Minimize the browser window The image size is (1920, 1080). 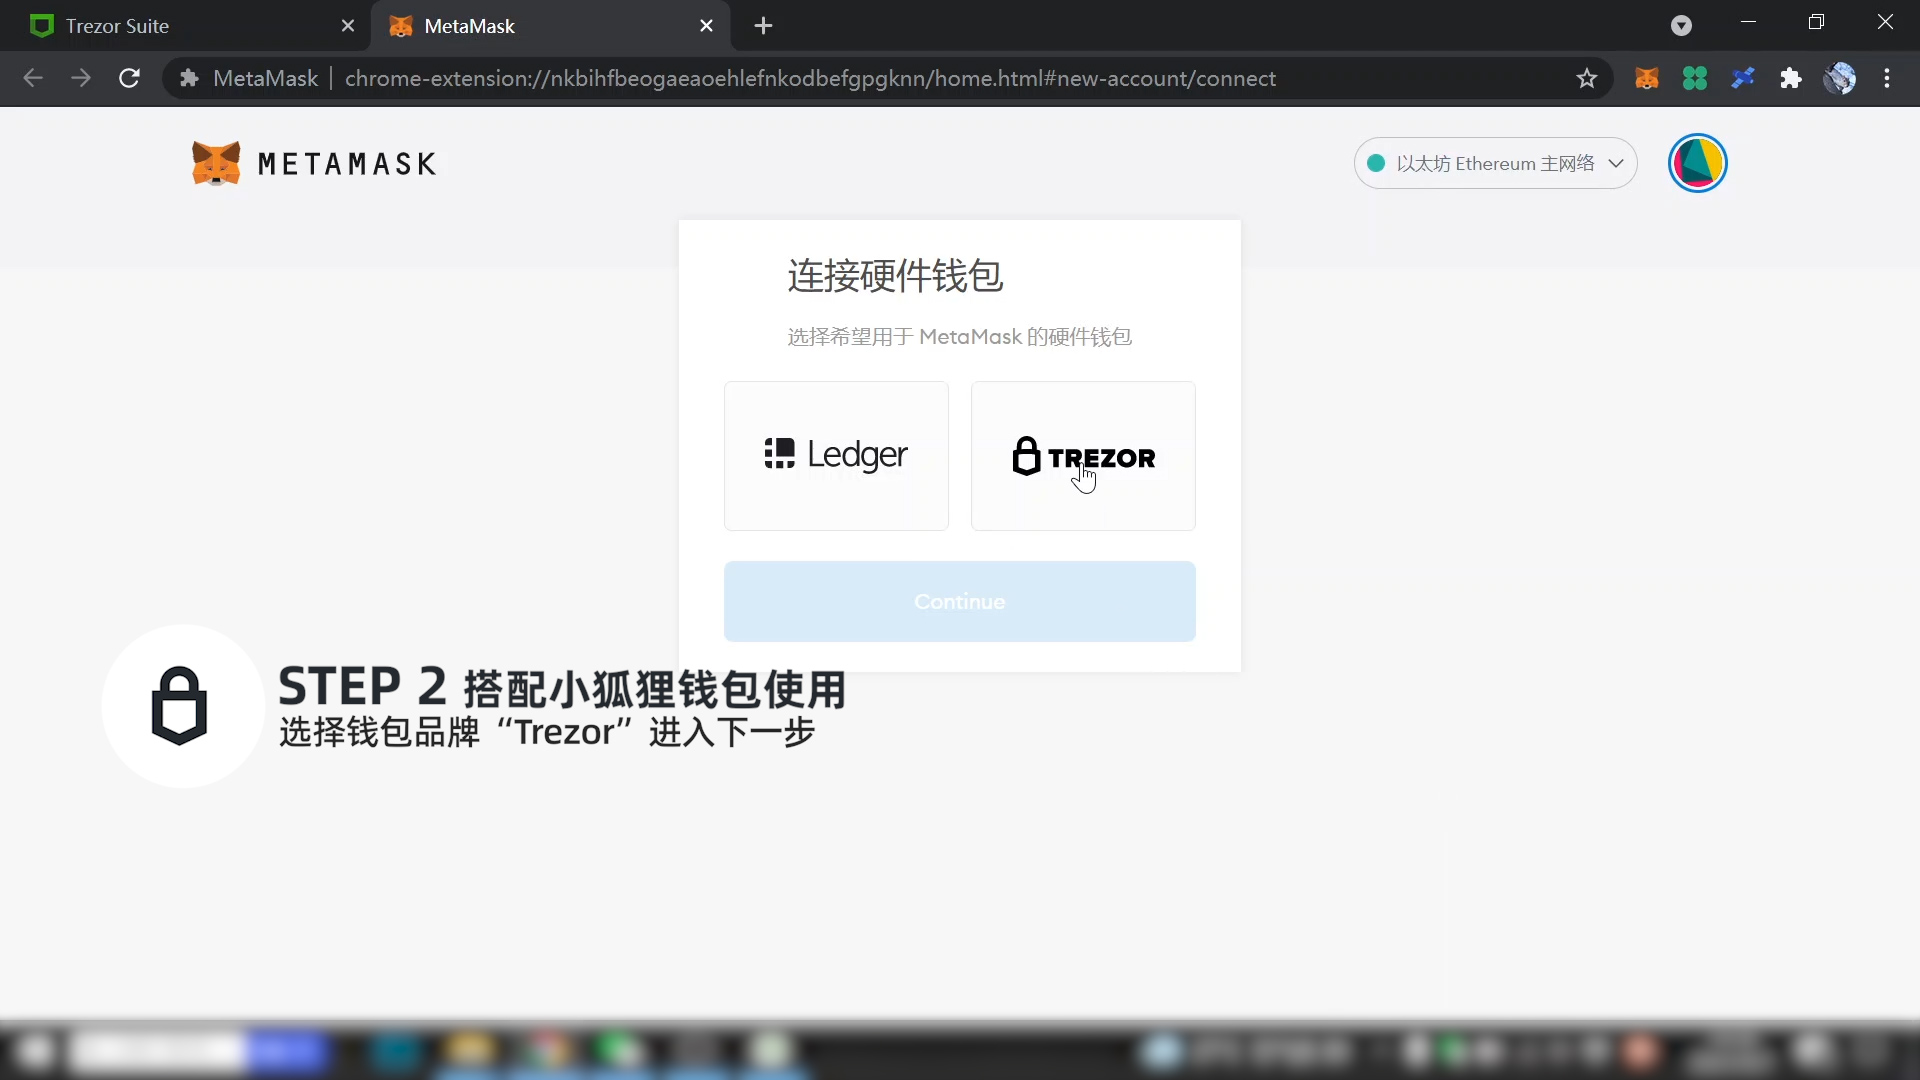(1748, 22)
